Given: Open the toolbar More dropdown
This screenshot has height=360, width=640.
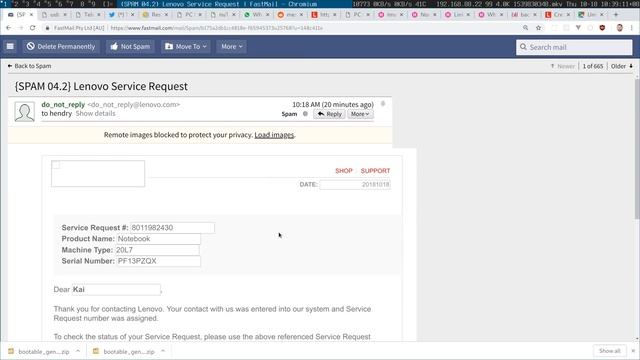Looking at the screenshot, I should pos(231,47).
